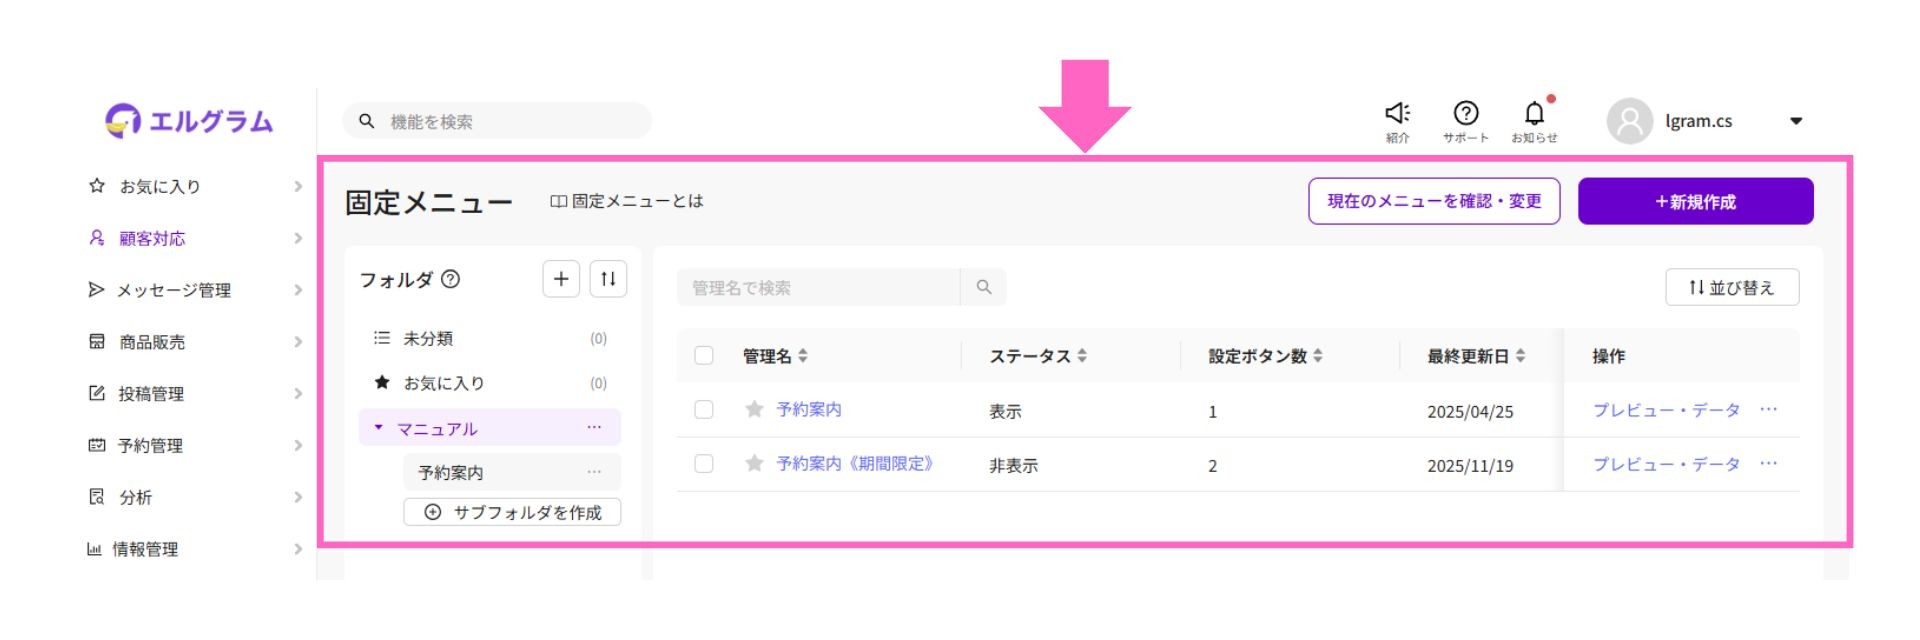Open the lgram.cs account dropdown arrow
Screen dimensions: 1920x640
(1796, 121)
